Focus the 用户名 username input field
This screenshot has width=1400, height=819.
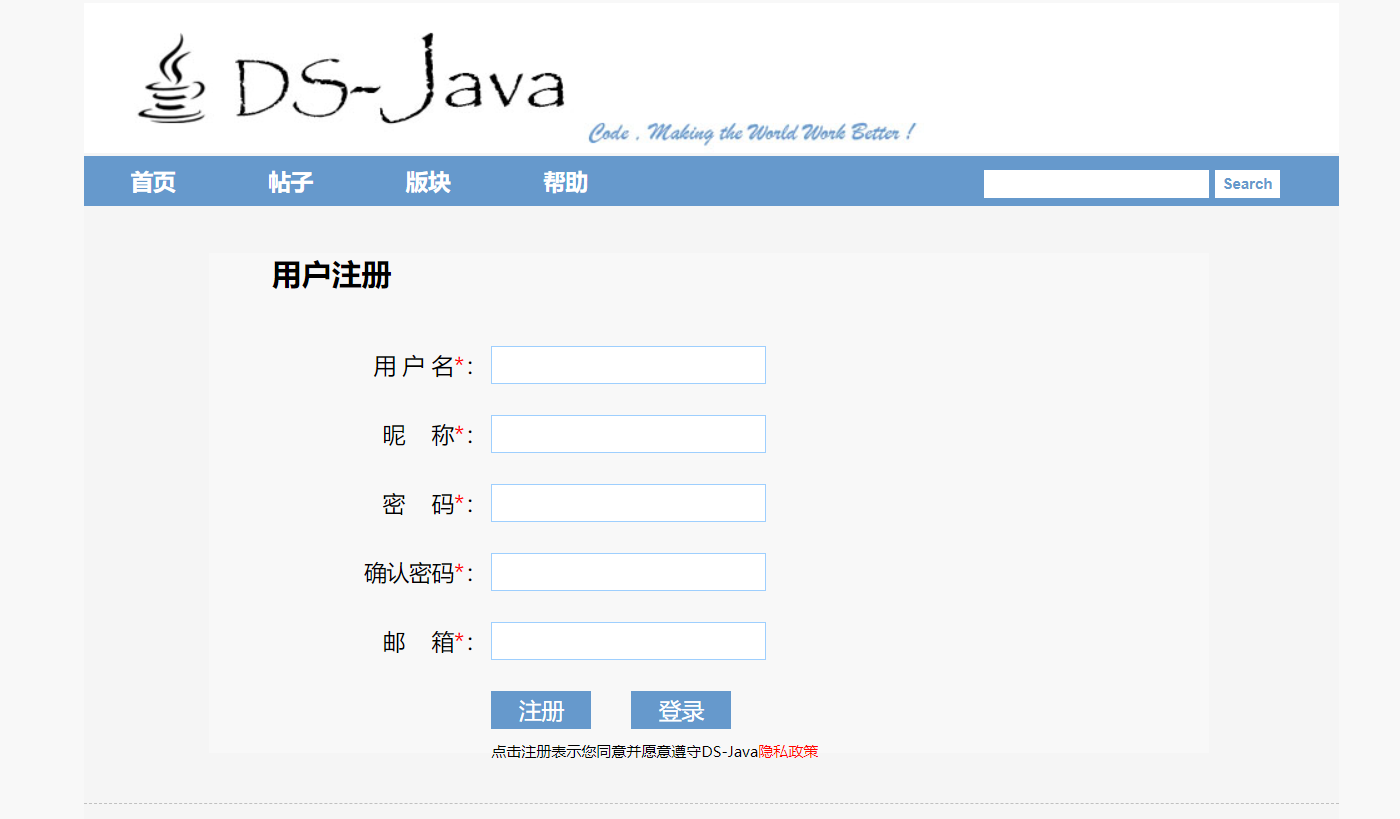(x=628, y=365)
